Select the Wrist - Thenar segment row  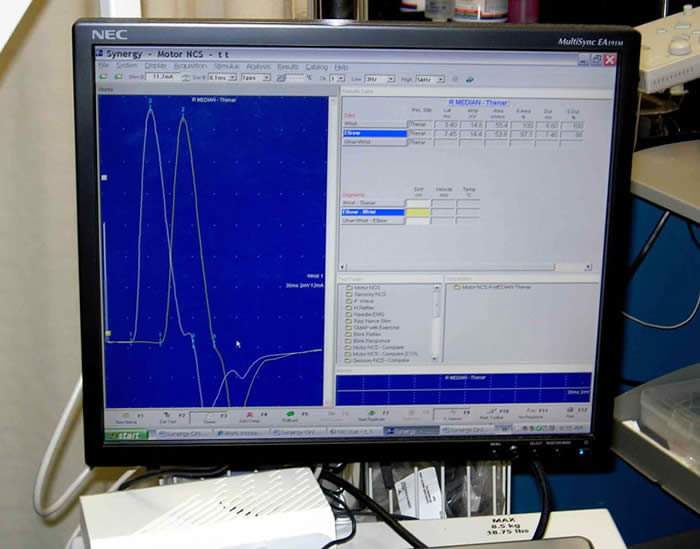point(373,203)
